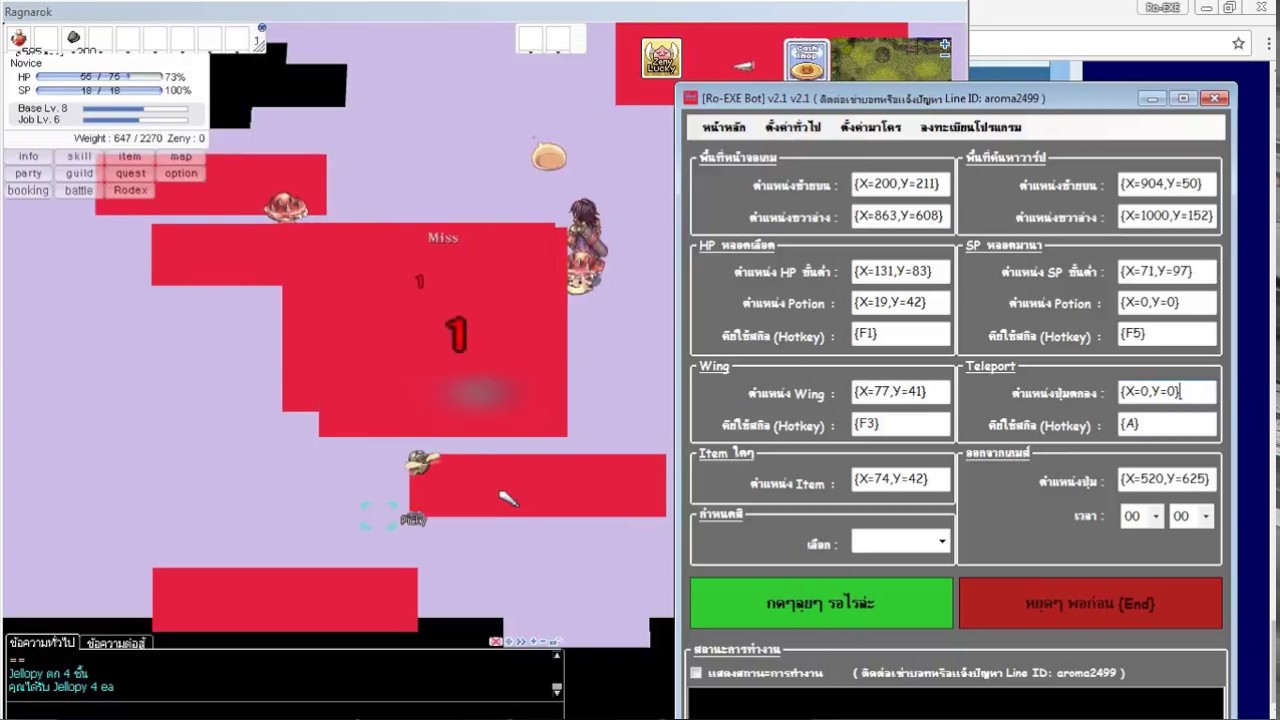Open the party window button
Image resolution: width=1280 pixels, height=720 pixels.
tap(28, 173)
